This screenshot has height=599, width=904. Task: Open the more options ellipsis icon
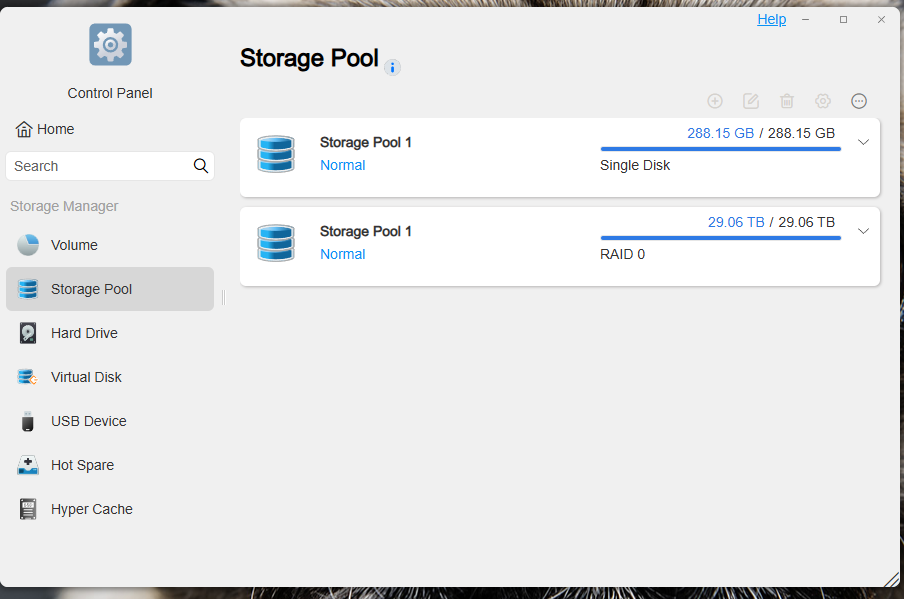(859, 101)
